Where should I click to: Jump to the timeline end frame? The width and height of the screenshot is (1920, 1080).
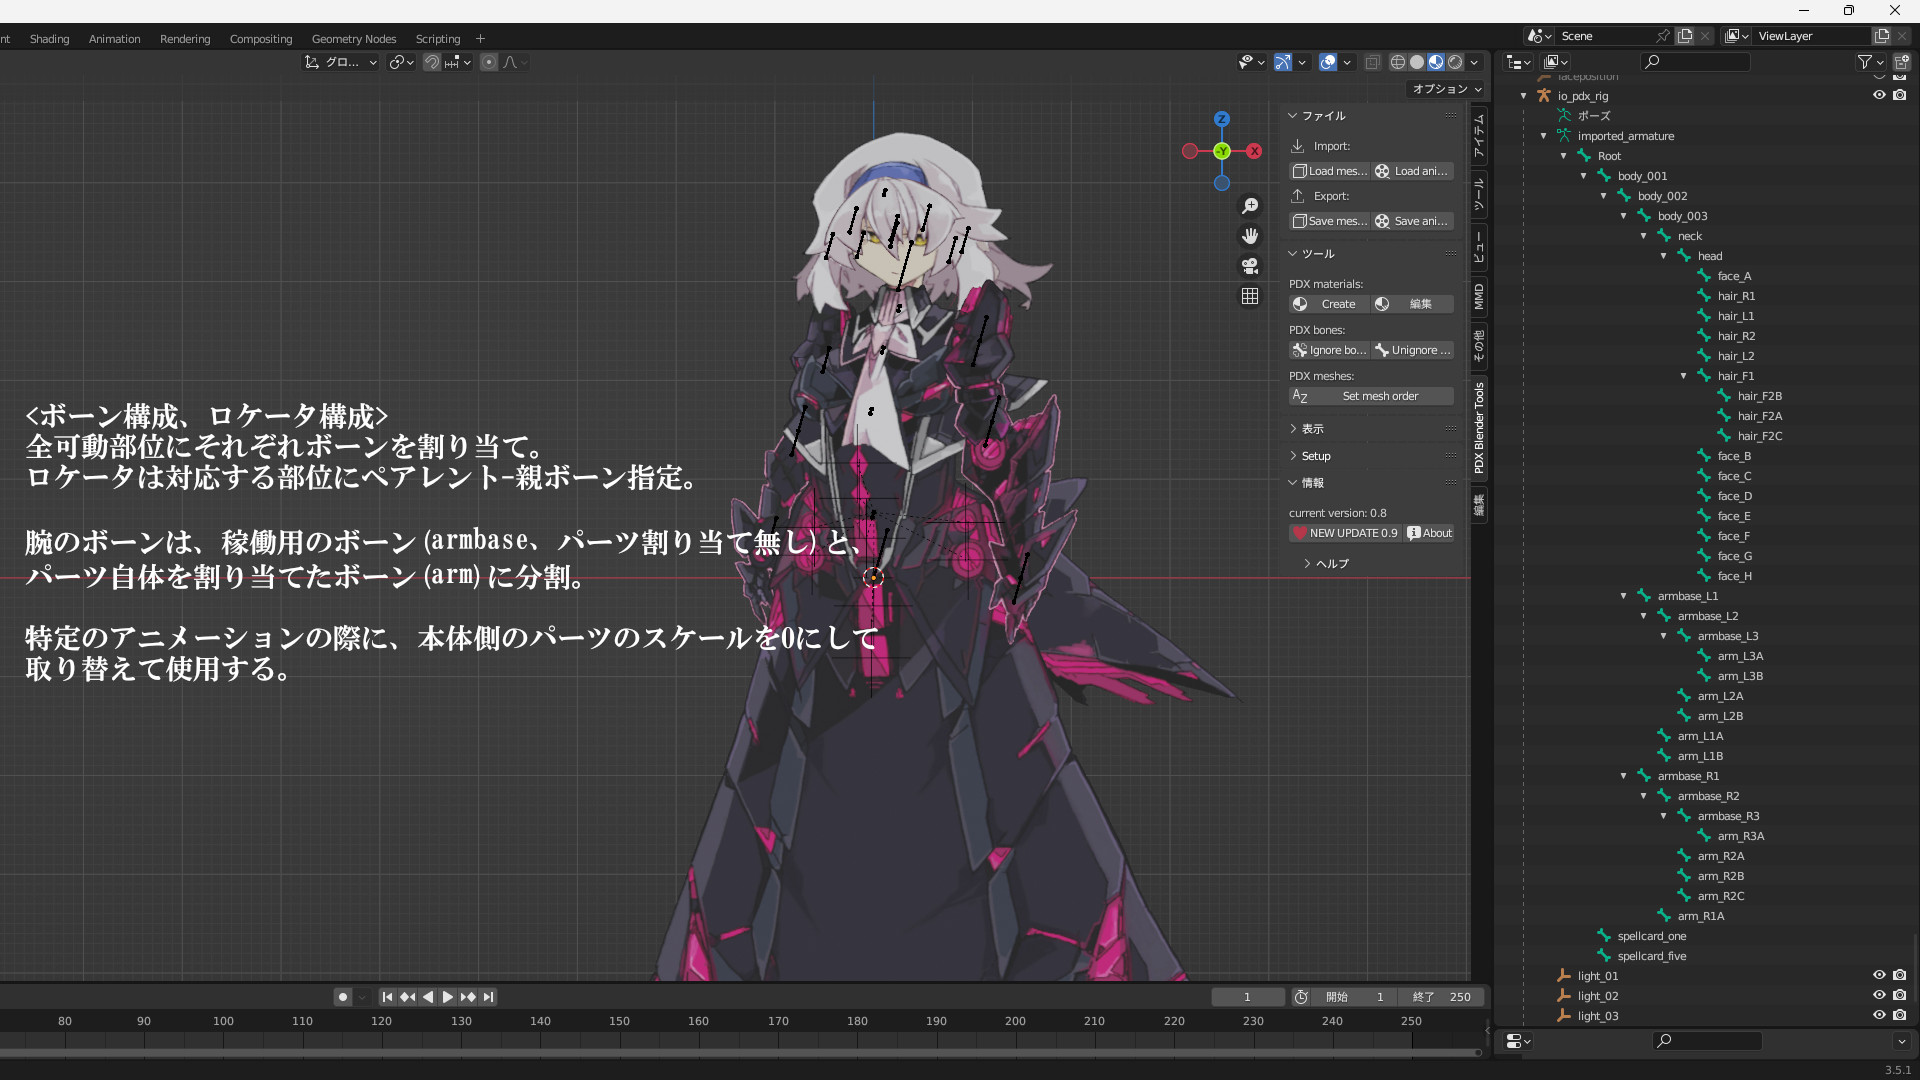[x=488, y=997]
